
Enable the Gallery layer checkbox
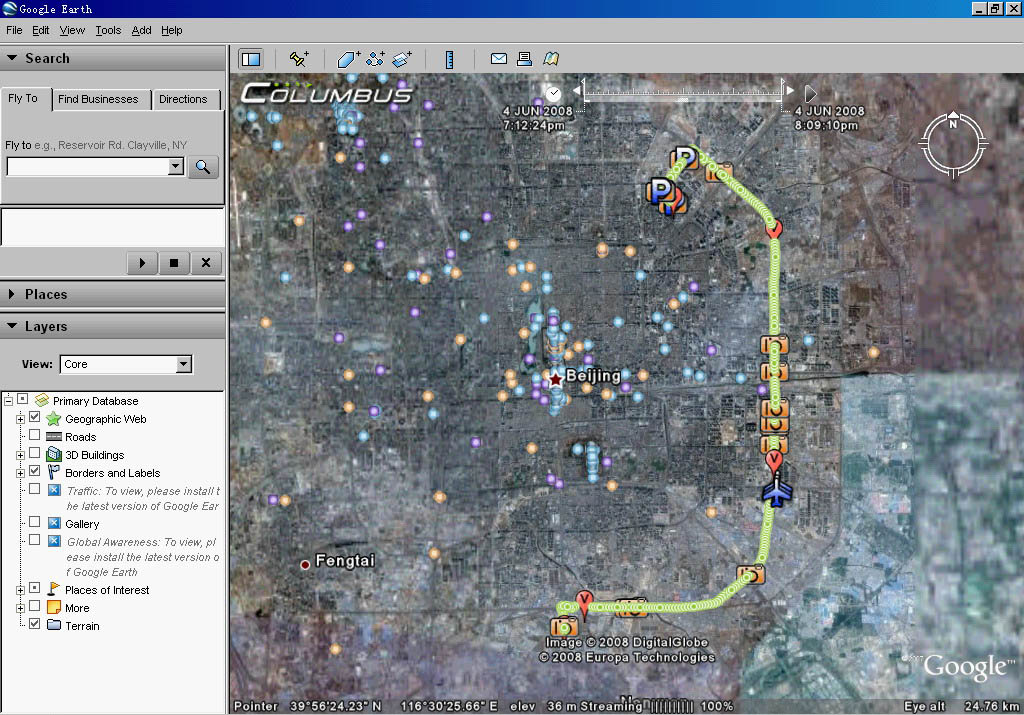[x=35, y=522]
